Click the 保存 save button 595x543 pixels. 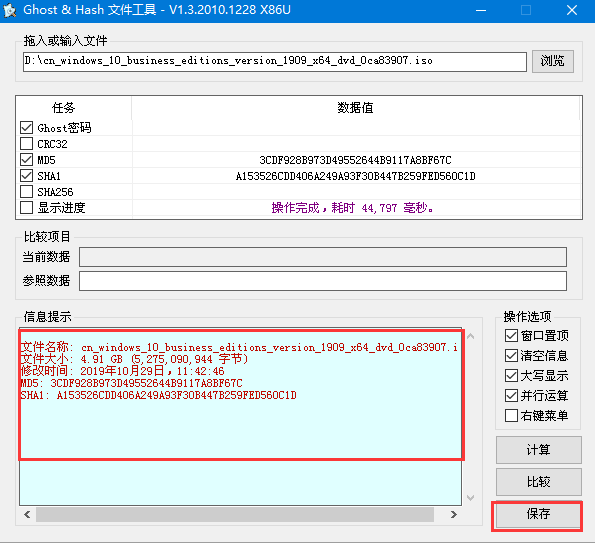point(538,514)
